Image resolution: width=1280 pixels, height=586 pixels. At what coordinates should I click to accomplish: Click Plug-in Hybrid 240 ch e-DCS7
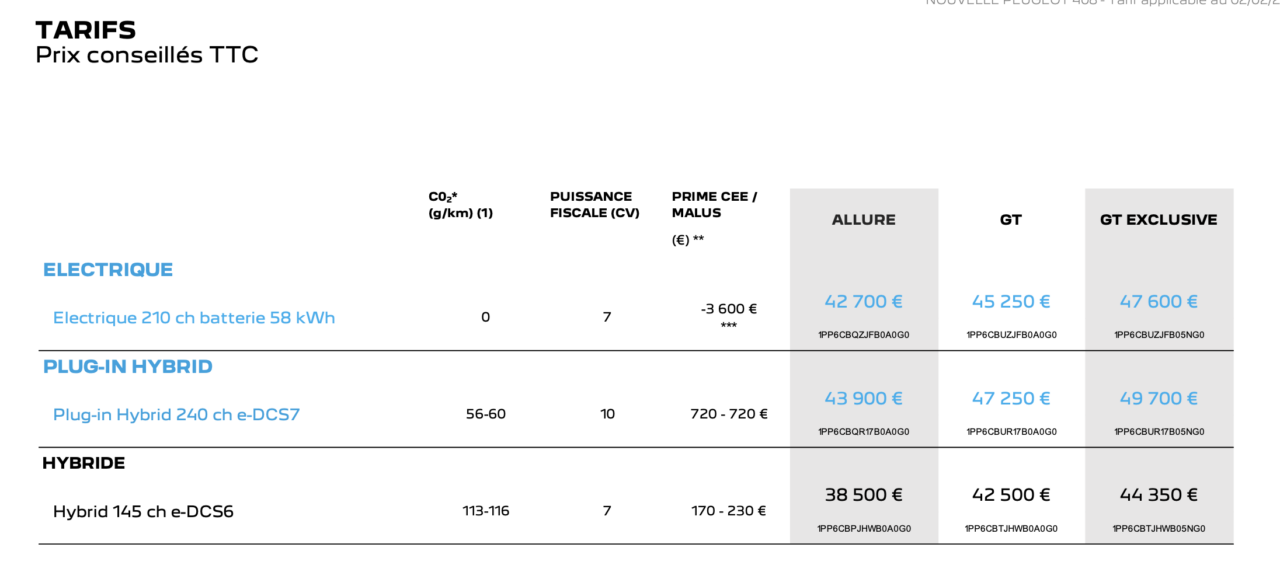point(177,414)
